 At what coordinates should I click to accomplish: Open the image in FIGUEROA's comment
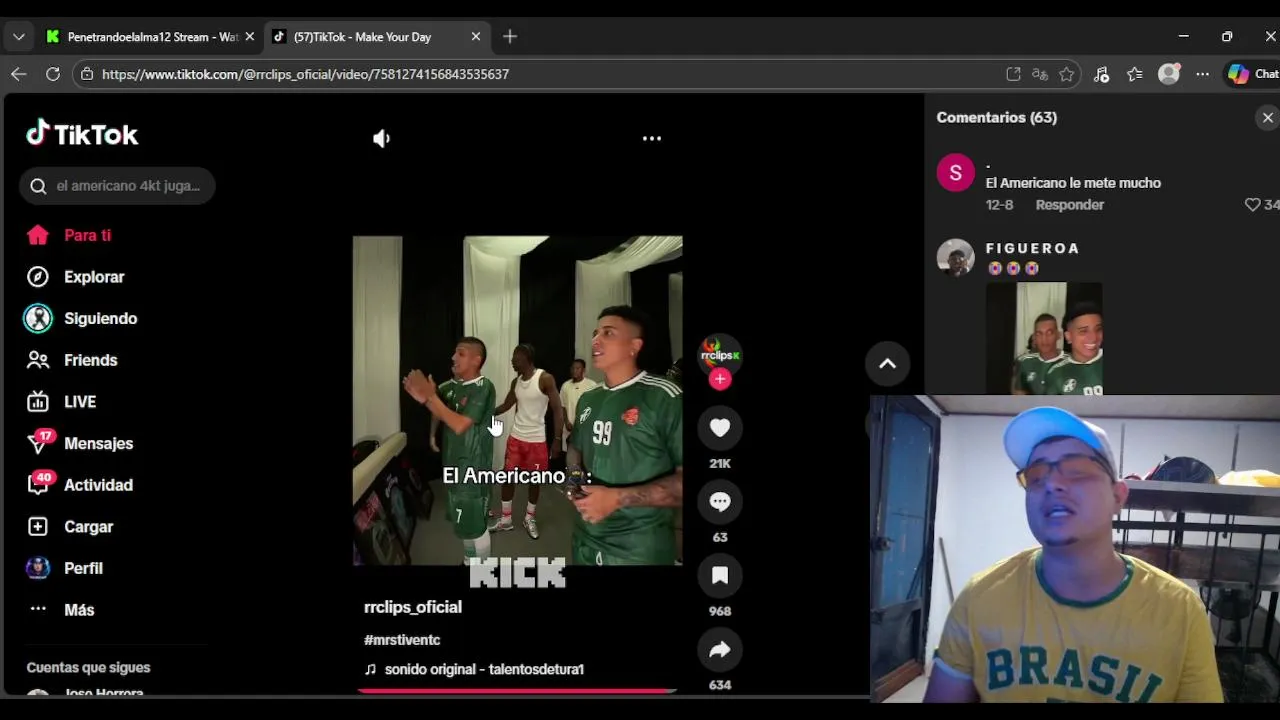pyautogui.click(x=1044, y=338)
